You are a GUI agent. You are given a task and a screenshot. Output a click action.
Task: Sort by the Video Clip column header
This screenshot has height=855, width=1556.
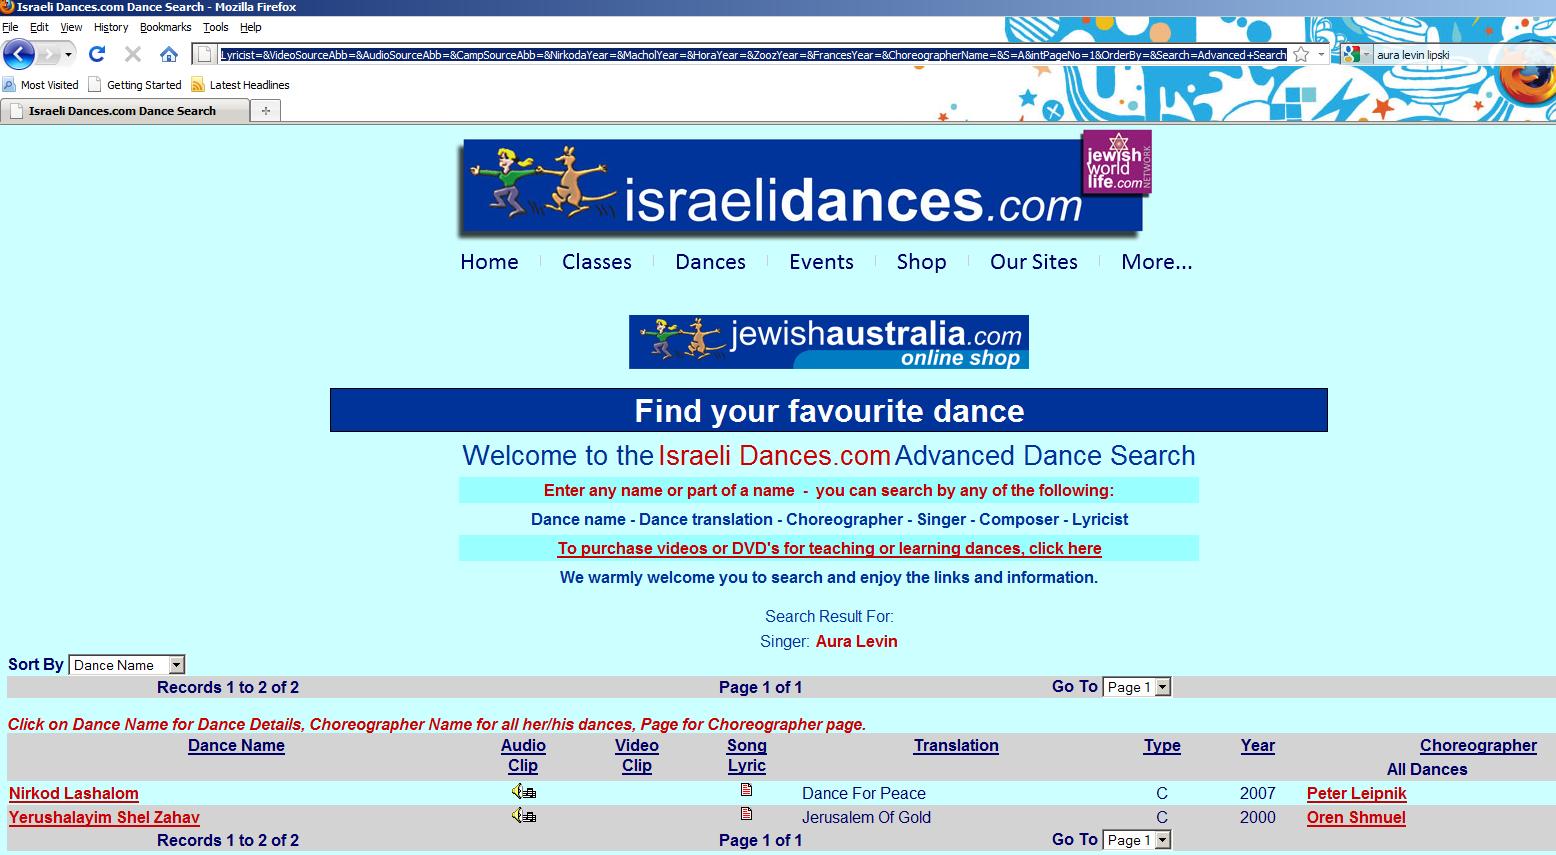(x=637, y=755)
